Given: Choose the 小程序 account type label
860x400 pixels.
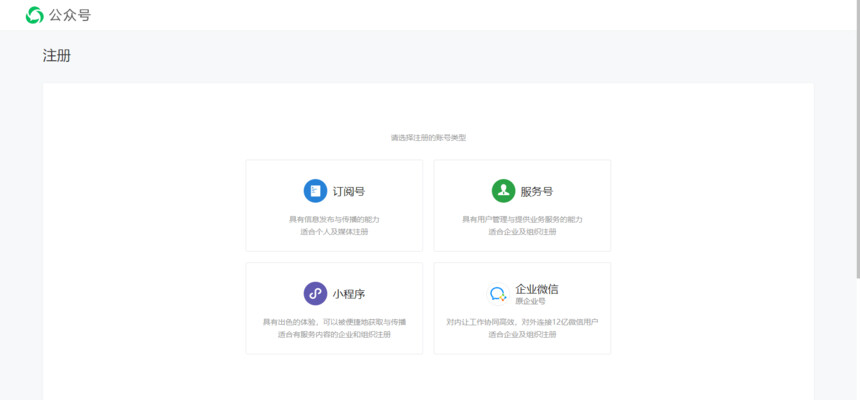Looking at the screenshot, I should 349,294.
